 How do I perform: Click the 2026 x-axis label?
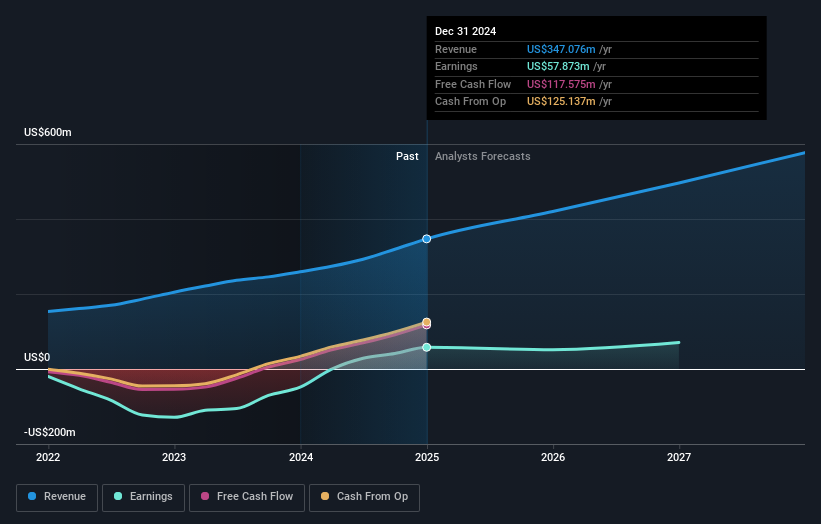pos(553,458)
